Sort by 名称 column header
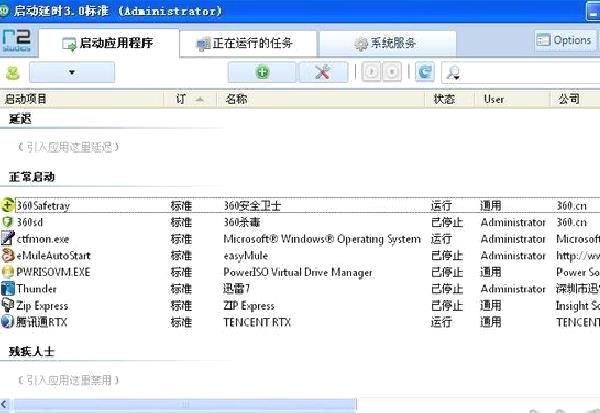The width and height of the screenshot is (600, 413). pyautogui.click(x=321, y=99)
